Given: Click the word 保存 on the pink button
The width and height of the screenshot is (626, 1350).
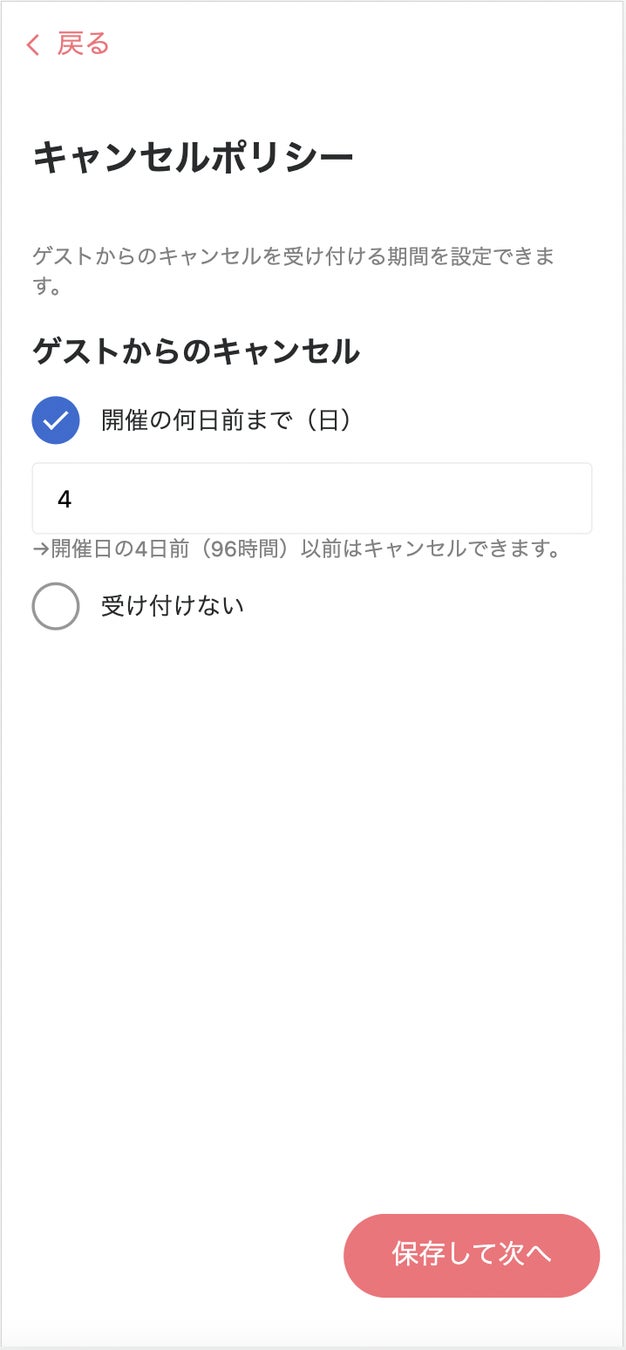Looking at the screenshot, I should click(x=418, y=1255).
